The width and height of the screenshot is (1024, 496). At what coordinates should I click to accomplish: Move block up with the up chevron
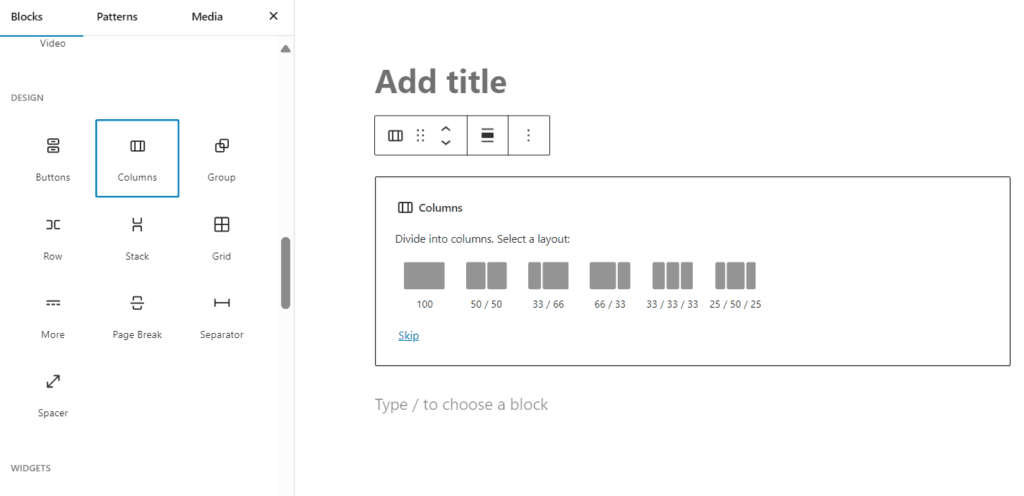point(446,129)
